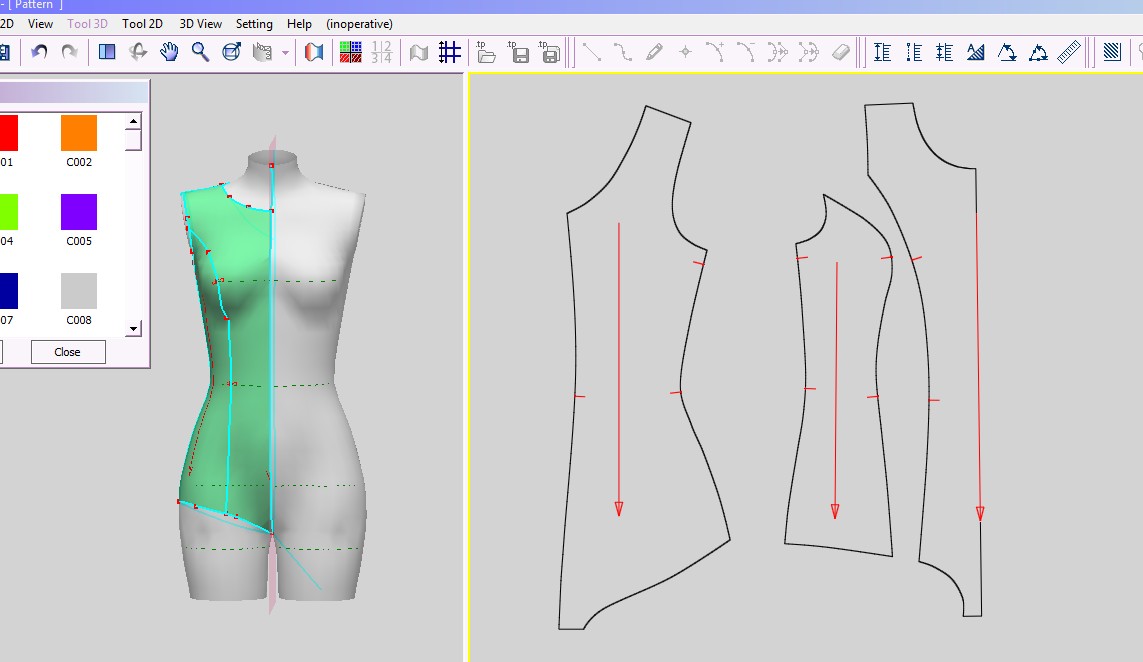The width and height of the screenshot is (1143, 662).
Task: Select the magnifier zoom tool
Action: pos(200,52)
